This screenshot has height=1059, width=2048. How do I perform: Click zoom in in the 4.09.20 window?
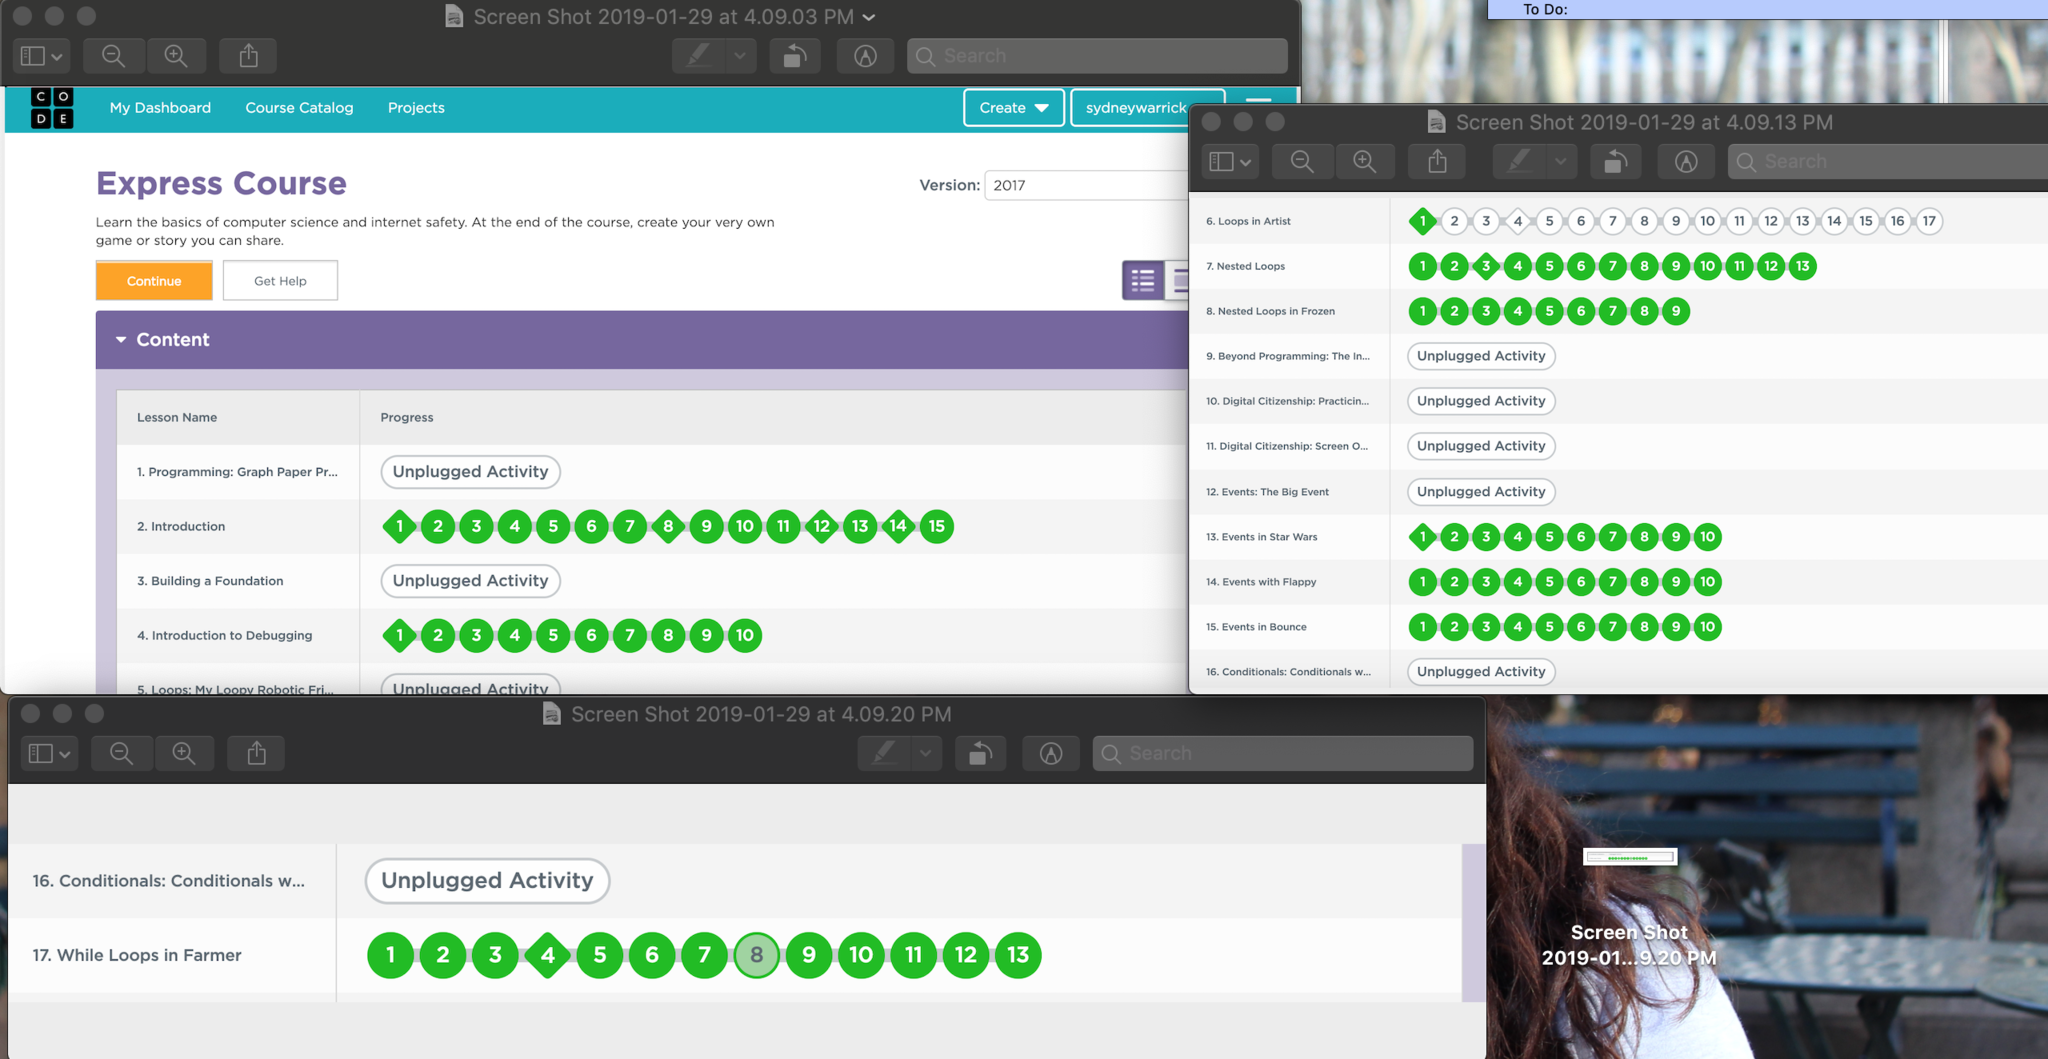pyautogui.click(x=184, y=753)
